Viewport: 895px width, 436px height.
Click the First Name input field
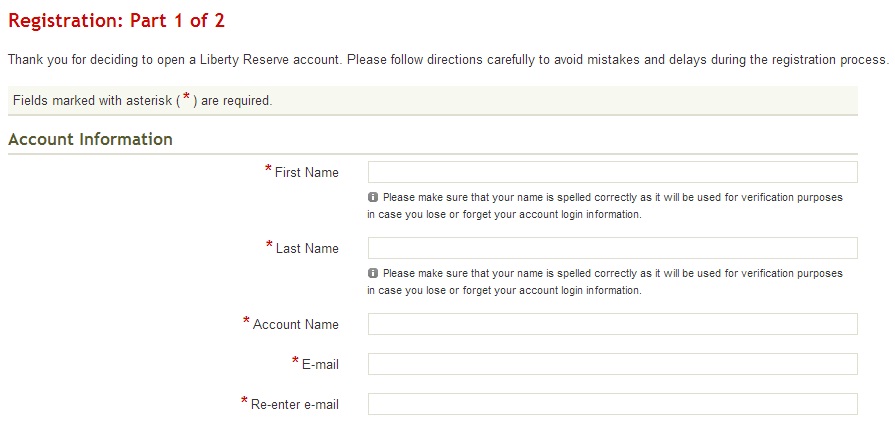(x=612, y=172)
